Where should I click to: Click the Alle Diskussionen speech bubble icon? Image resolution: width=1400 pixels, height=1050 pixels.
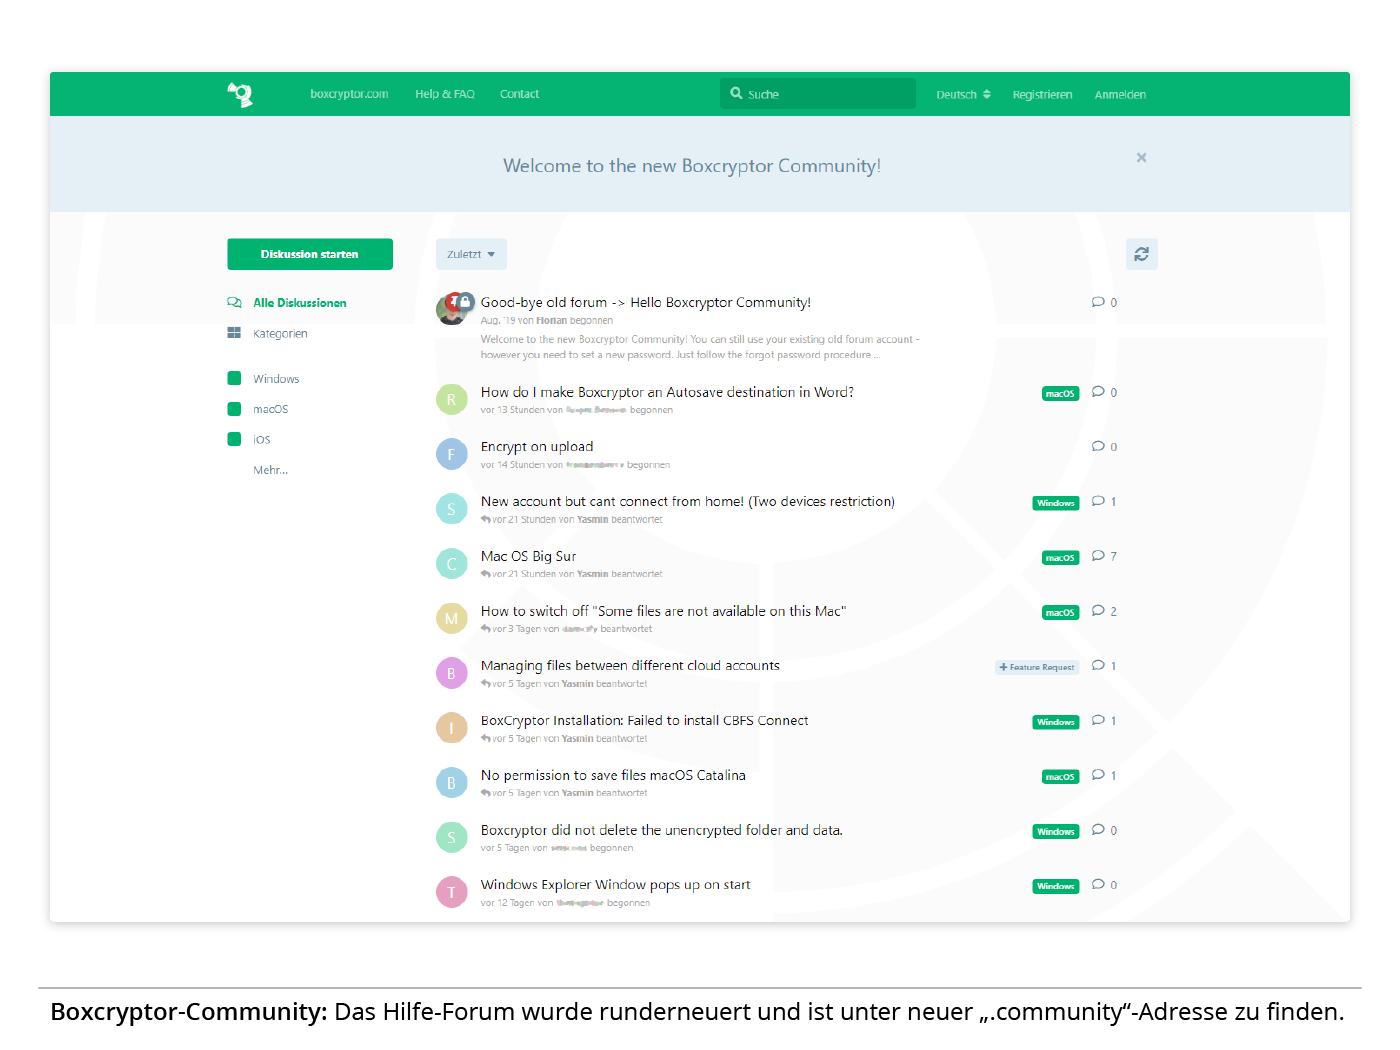click(x=234, y=302)
